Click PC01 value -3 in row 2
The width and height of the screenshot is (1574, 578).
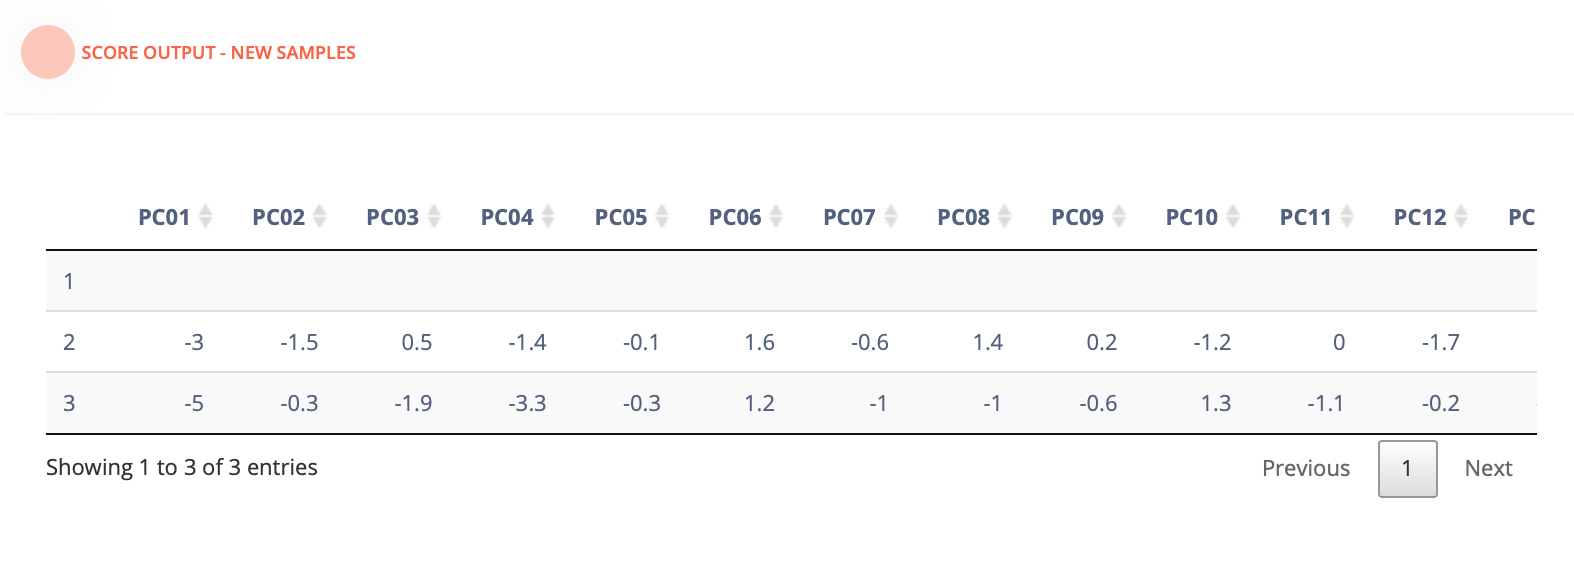pyautogui.click(x=194, y=342)
